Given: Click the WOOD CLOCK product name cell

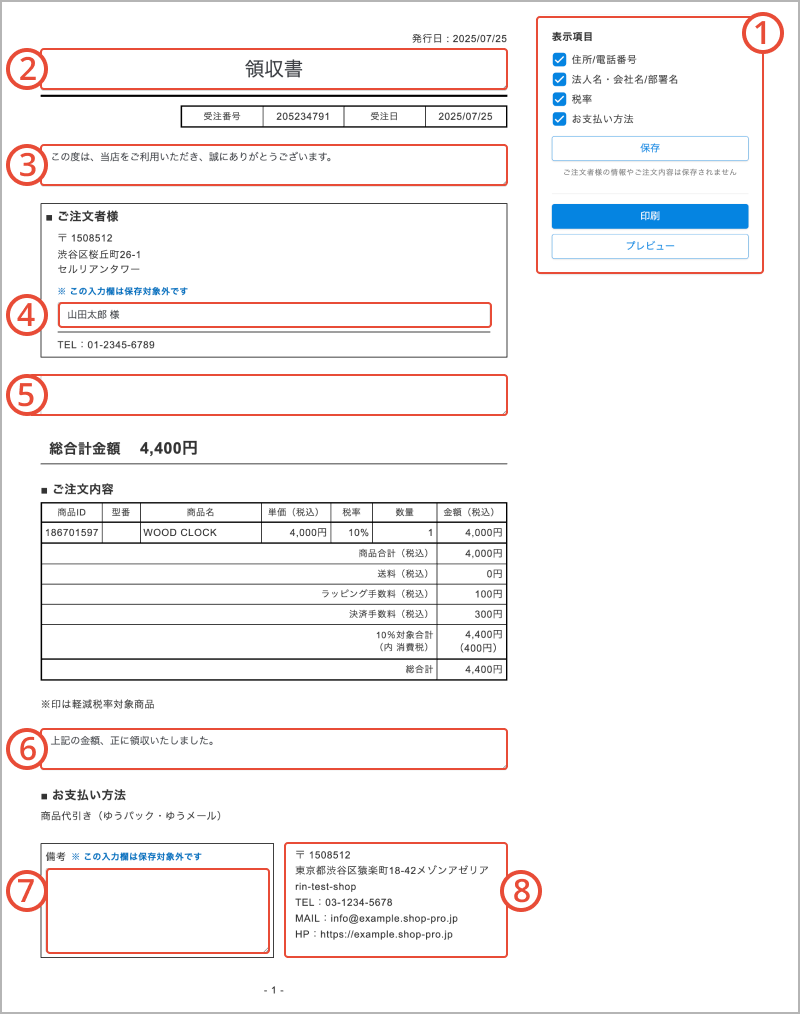Looking at the screenshot, I should (200, 533).
